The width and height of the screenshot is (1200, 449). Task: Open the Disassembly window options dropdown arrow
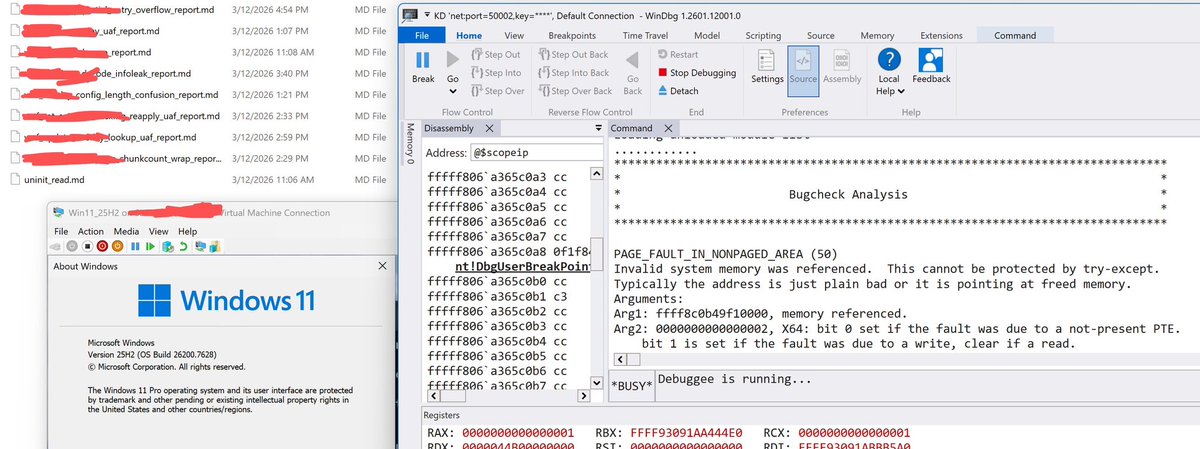(598, 128)
